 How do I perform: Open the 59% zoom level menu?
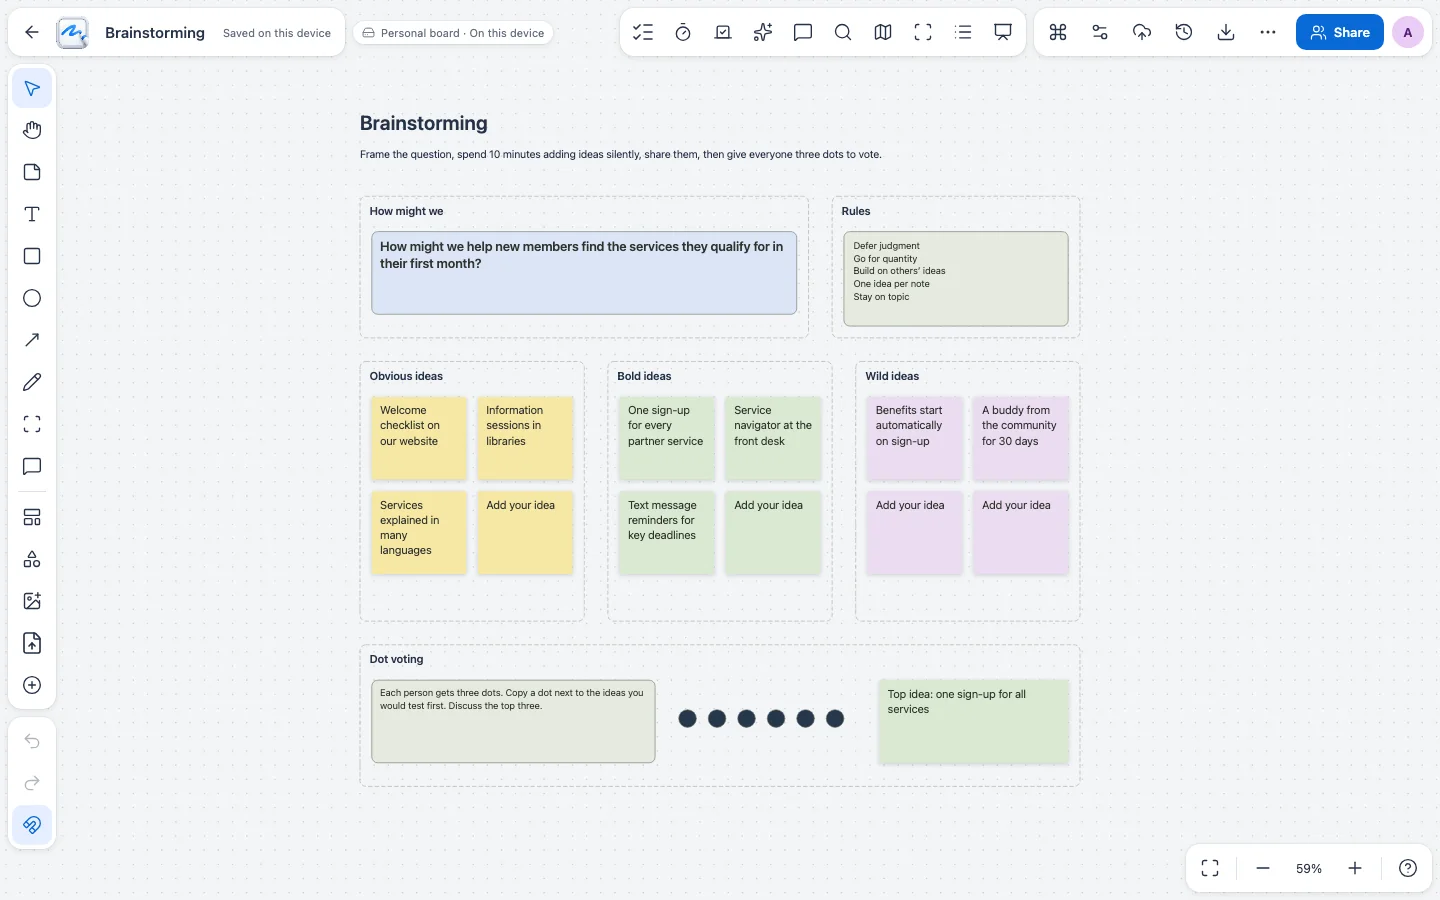[x=1309, y=868]
